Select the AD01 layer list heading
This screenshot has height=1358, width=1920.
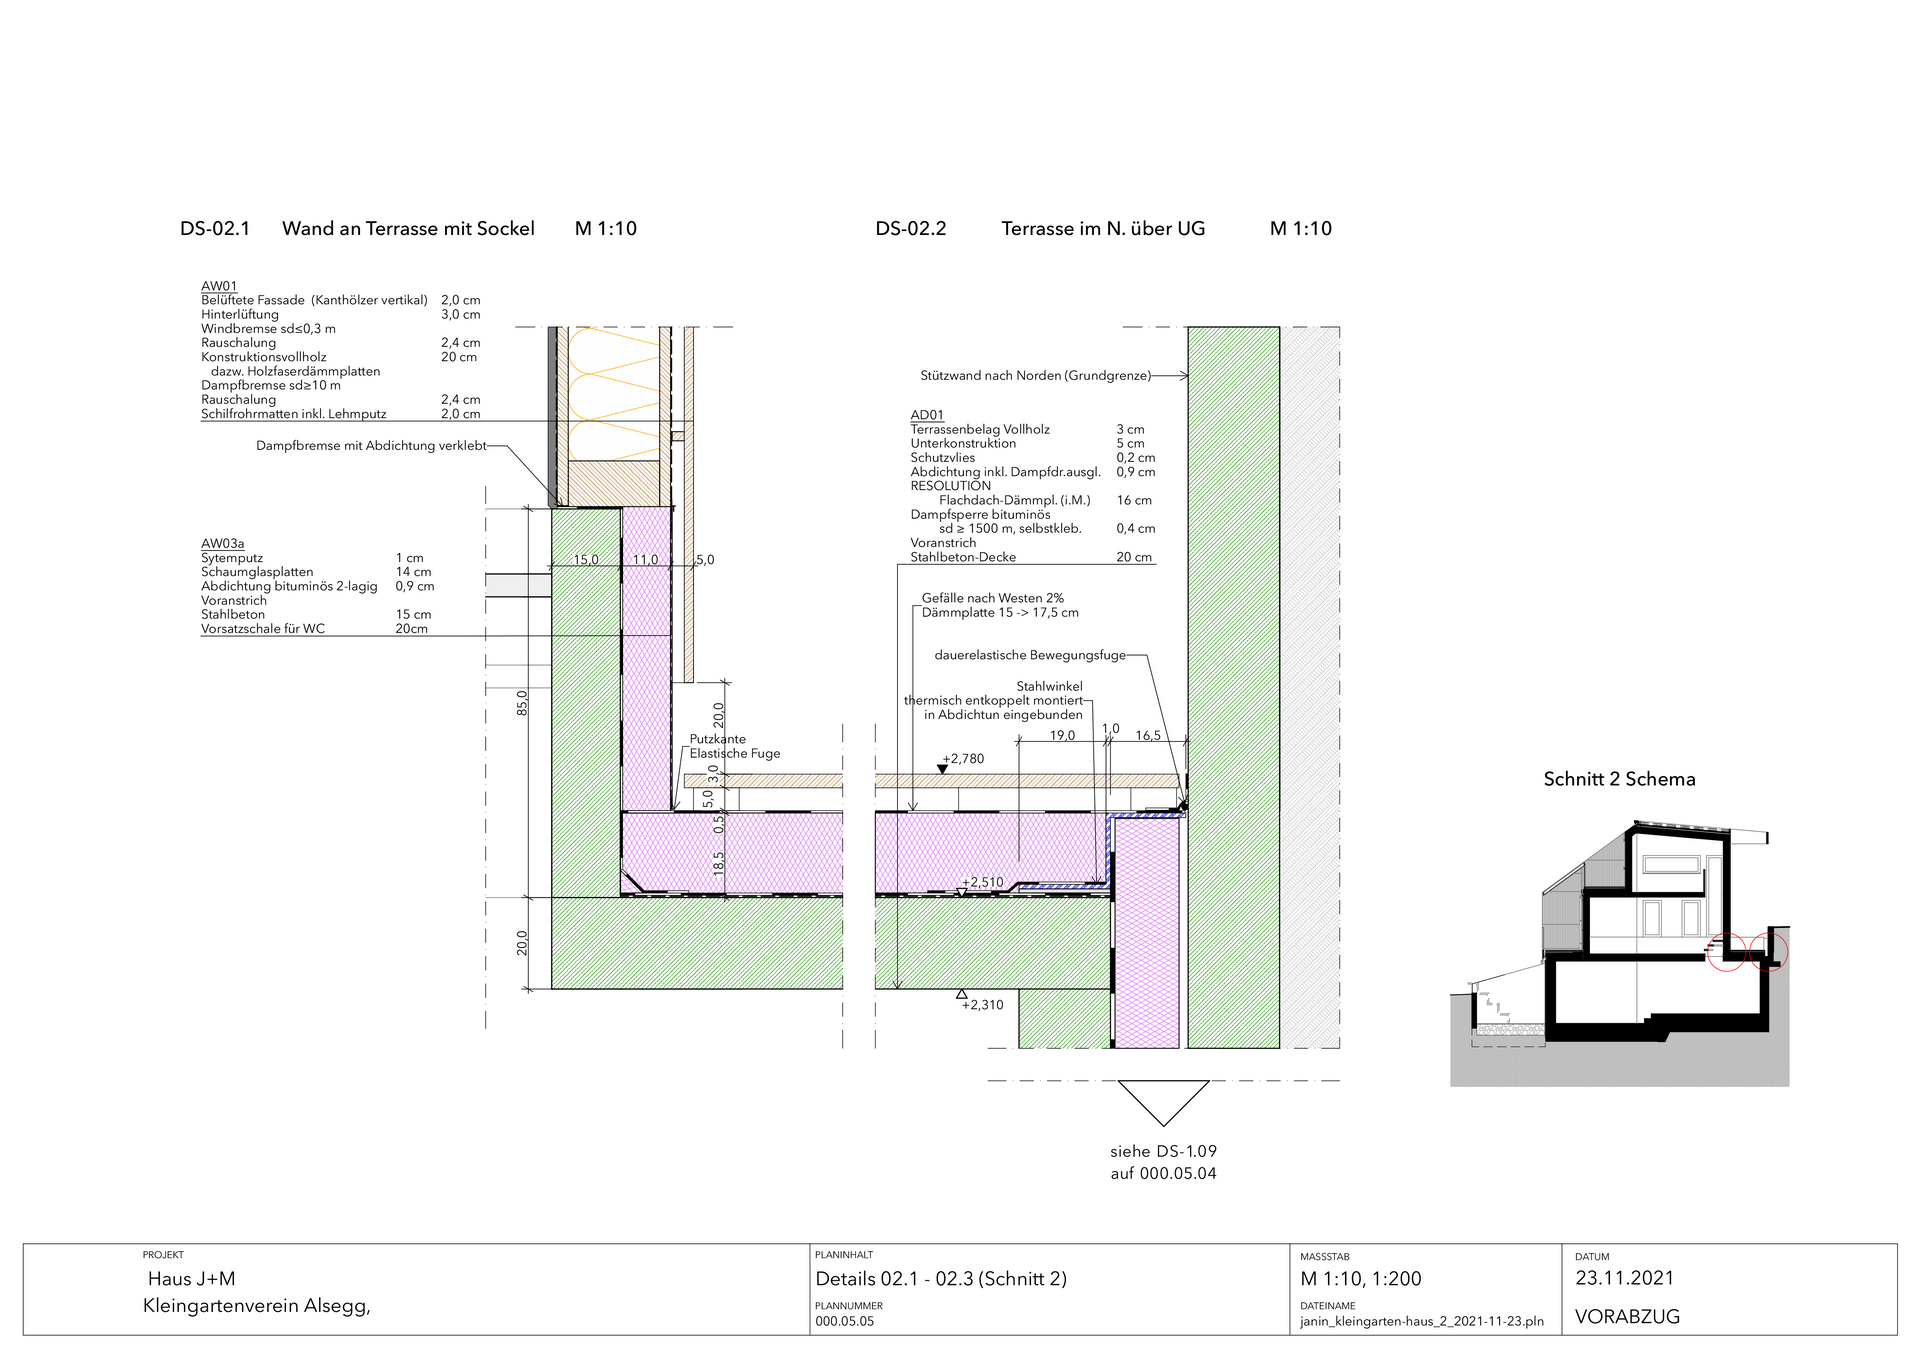(926, 415)
